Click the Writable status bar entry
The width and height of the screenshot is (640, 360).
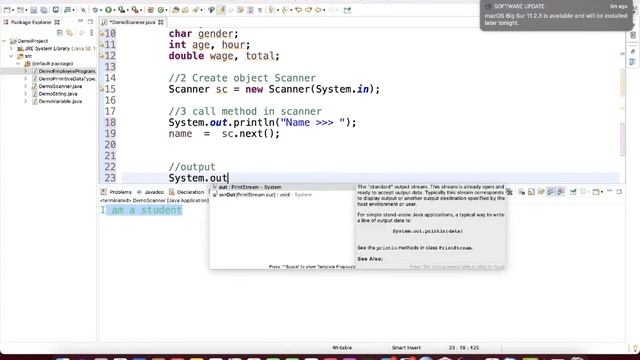tap(342, 348)
